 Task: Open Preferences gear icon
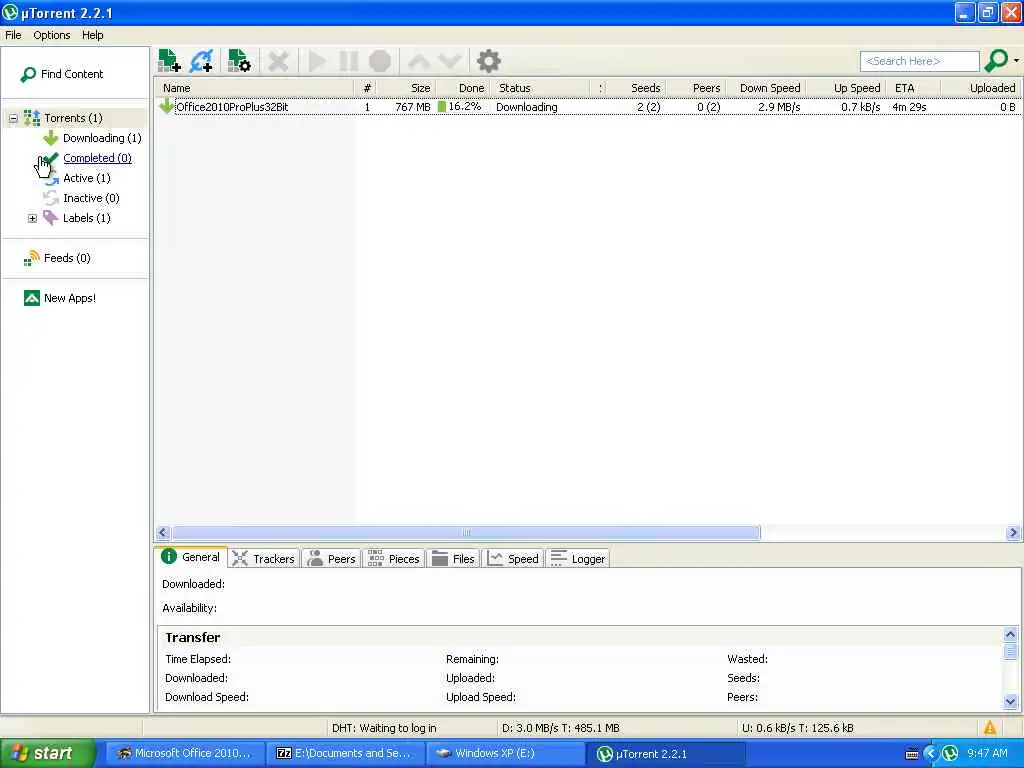point(488,61)
